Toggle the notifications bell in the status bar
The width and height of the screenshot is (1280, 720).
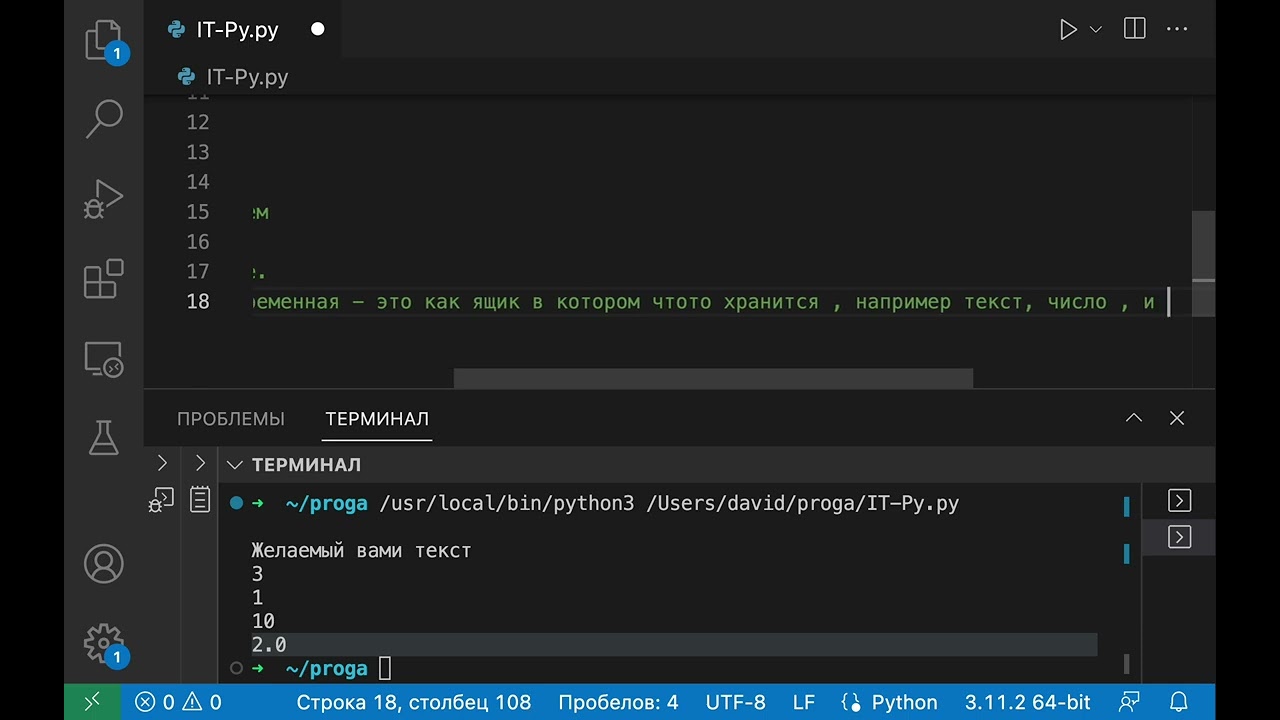pyautogui.click(x=1179, y=702)
